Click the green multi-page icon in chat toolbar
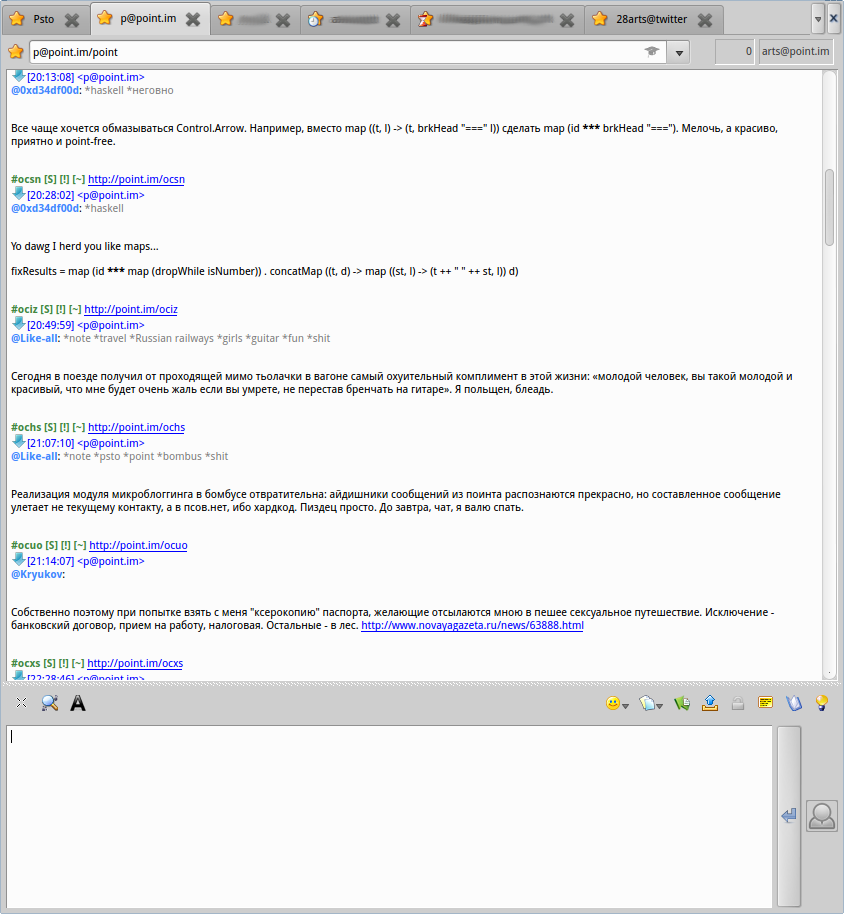 point(682,703)
